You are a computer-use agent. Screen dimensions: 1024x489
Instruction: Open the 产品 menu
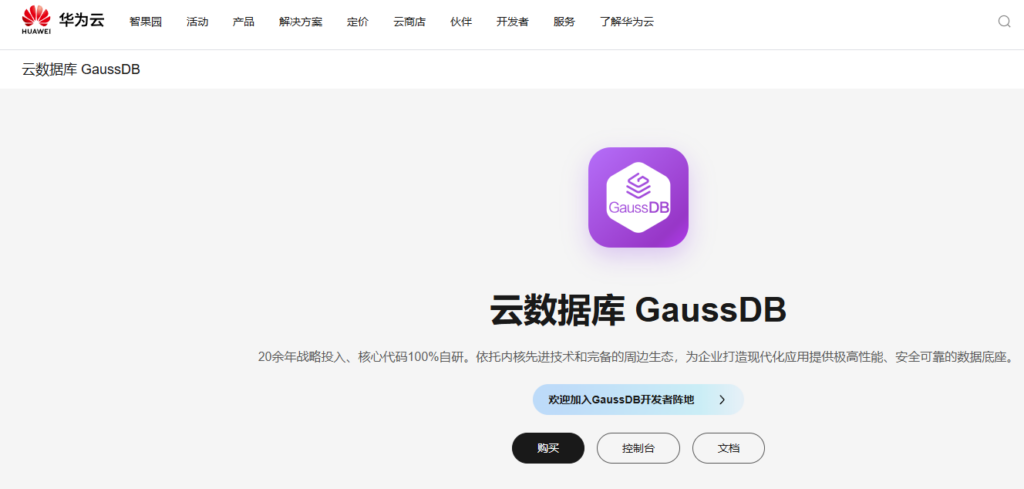point(243,22)
